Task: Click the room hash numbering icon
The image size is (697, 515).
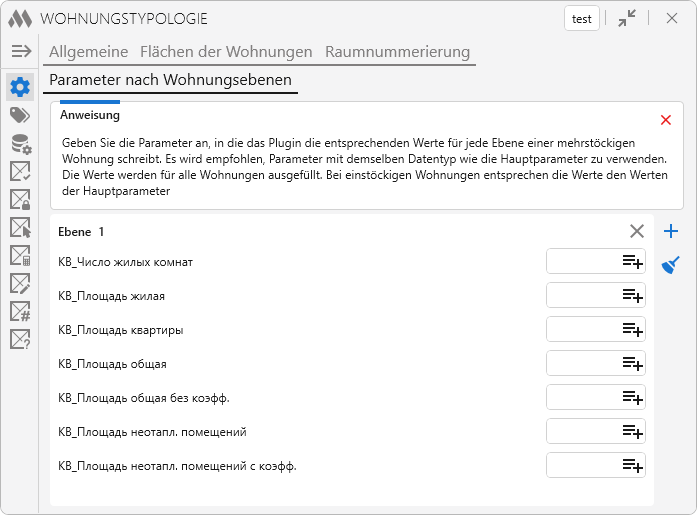Action: [20, 312]
